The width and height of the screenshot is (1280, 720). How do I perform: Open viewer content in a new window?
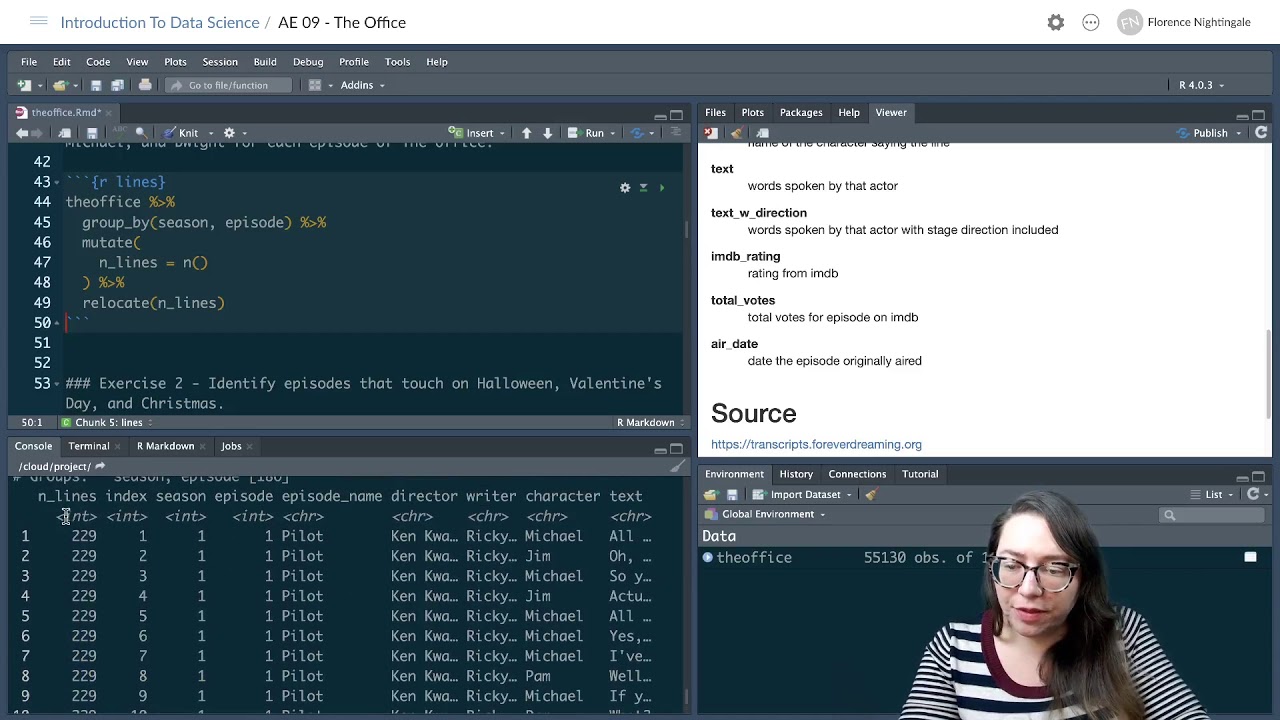762,133
